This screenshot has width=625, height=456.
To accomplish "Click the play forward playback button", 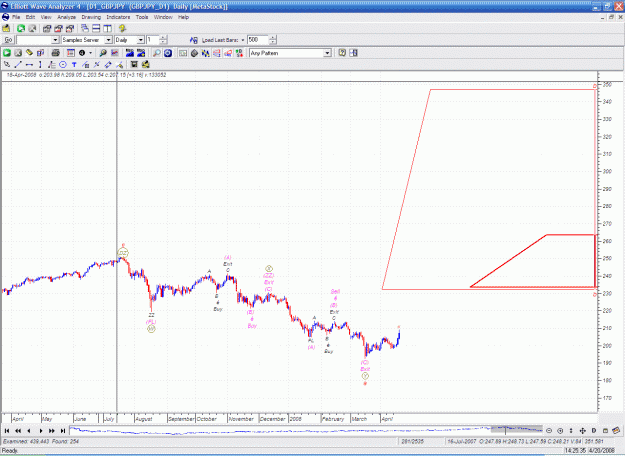I will click(40, 431).
